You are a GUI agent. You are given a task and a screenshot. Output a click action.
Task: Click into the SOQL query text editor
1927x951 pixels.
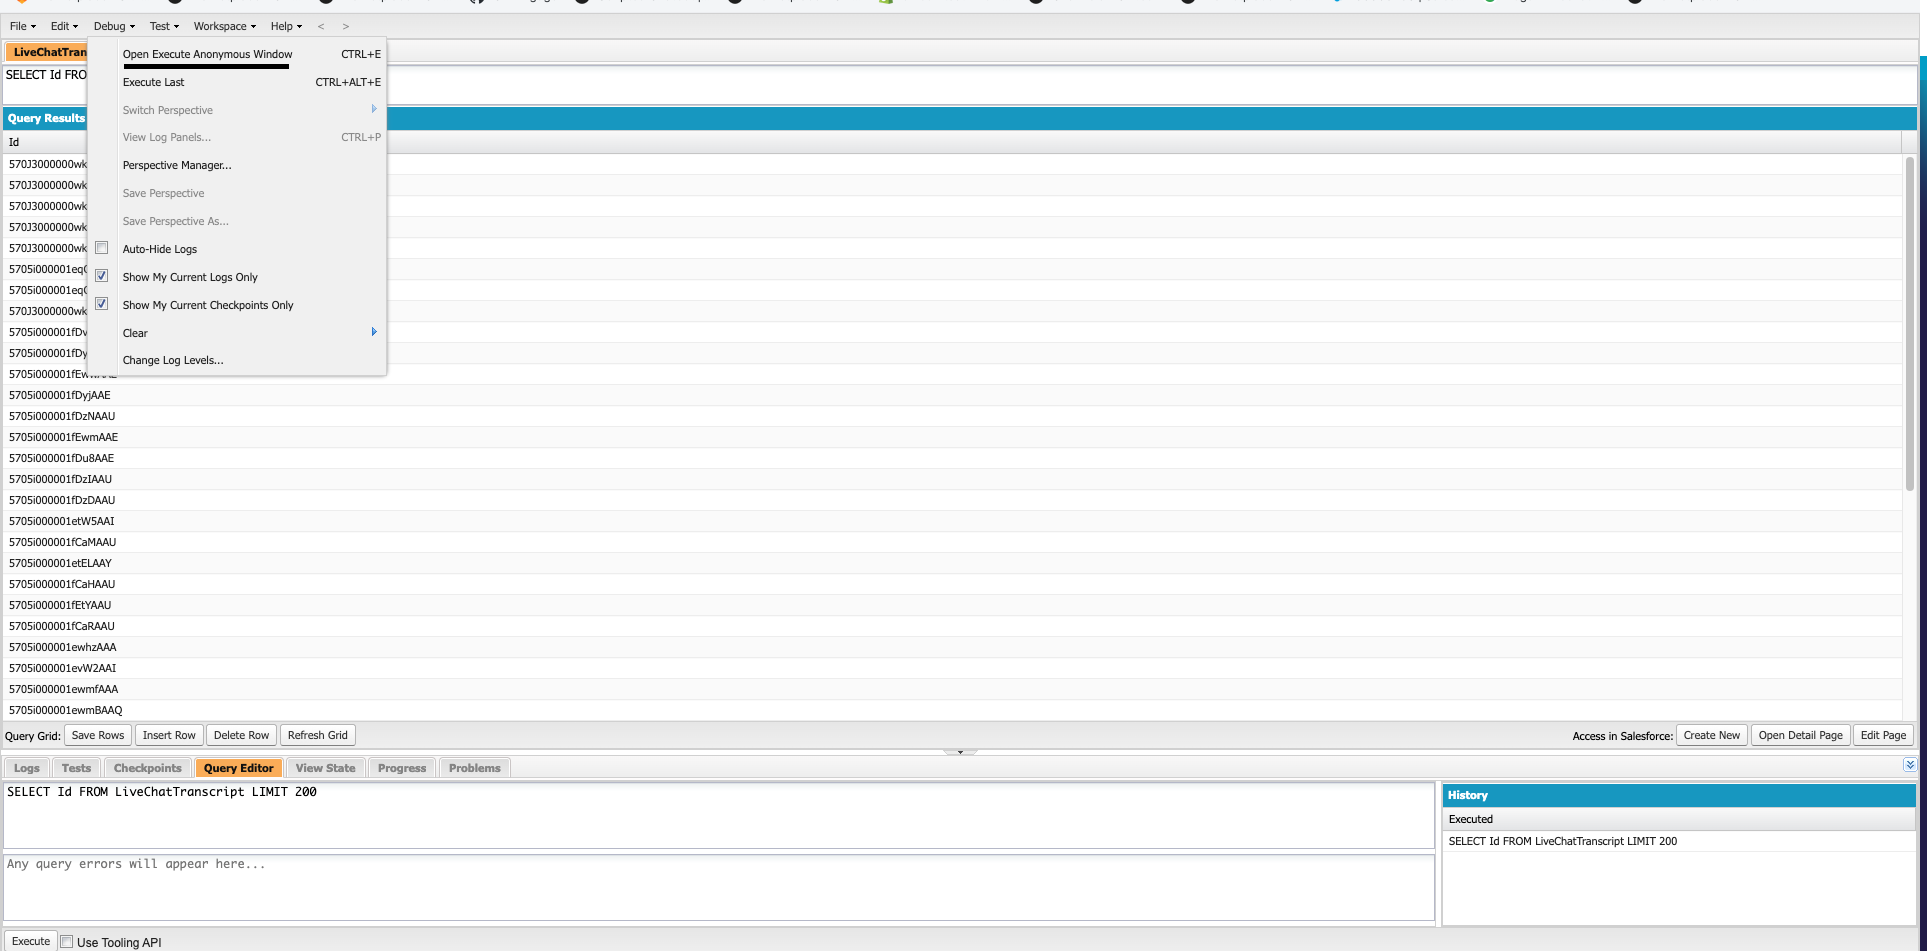719,815
